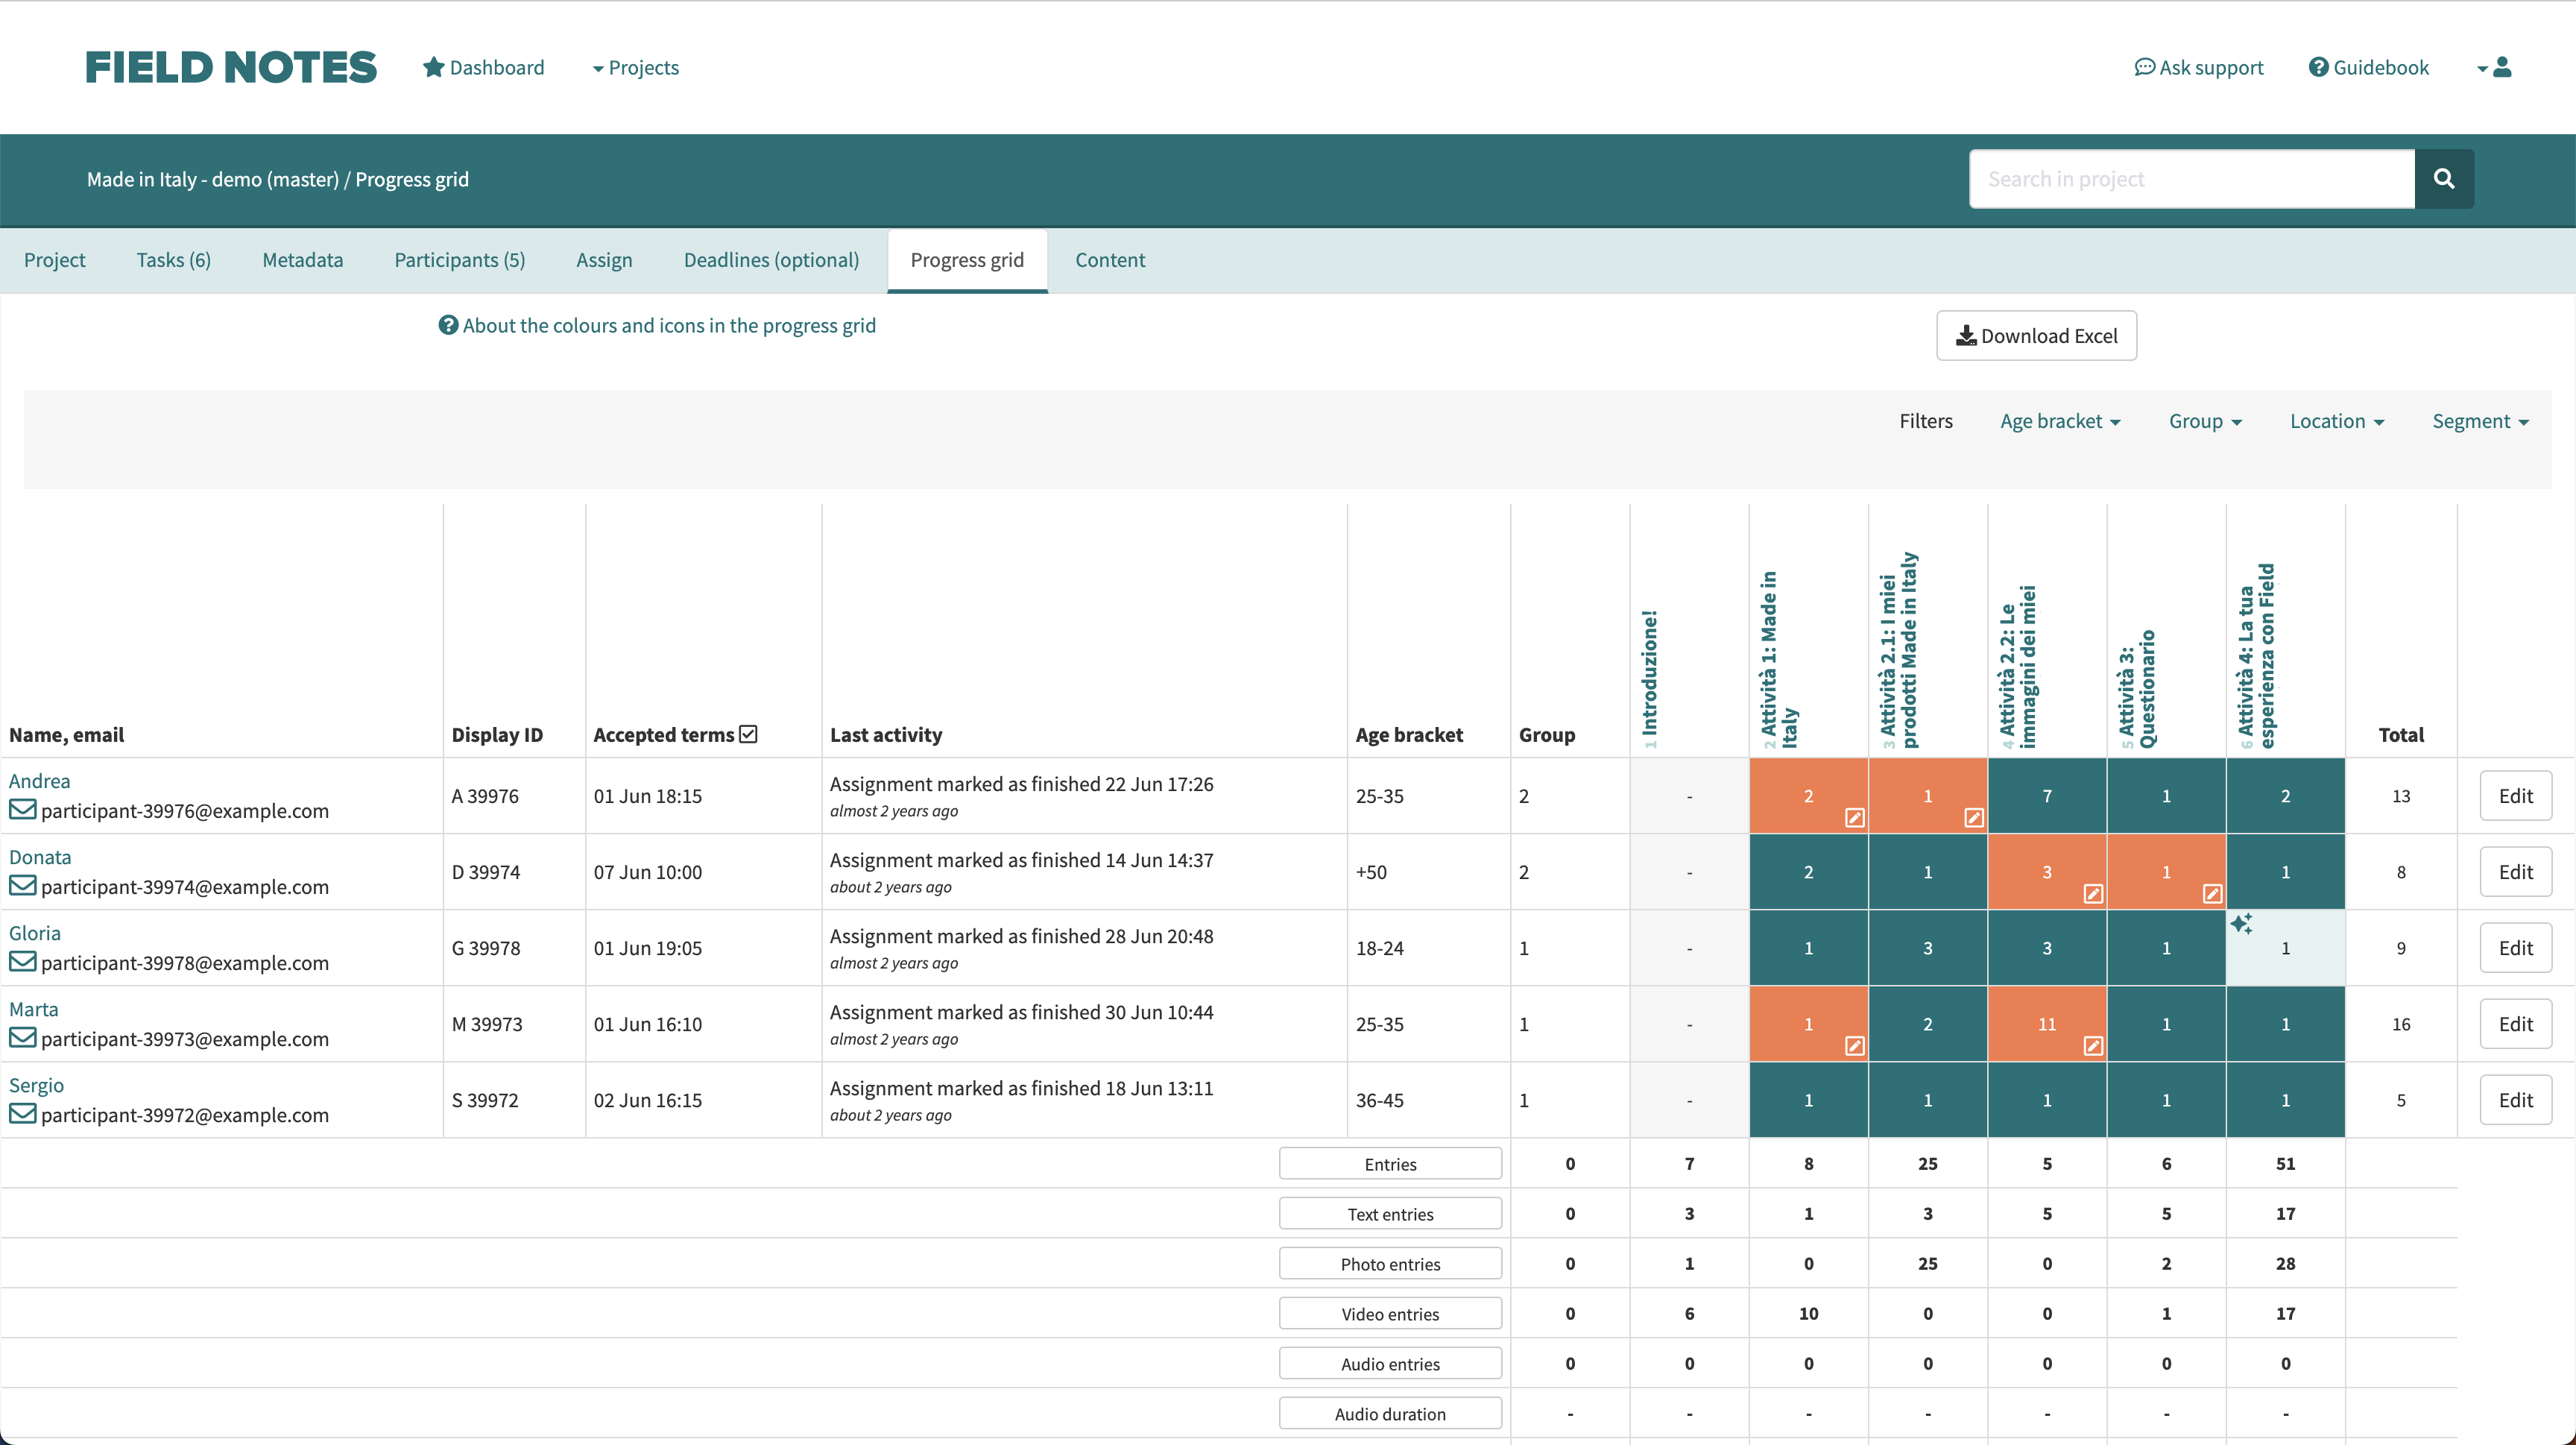2576x1445 pixels.
Task: Click the search magnifier icon in project search
Action: coord(2444,179)
